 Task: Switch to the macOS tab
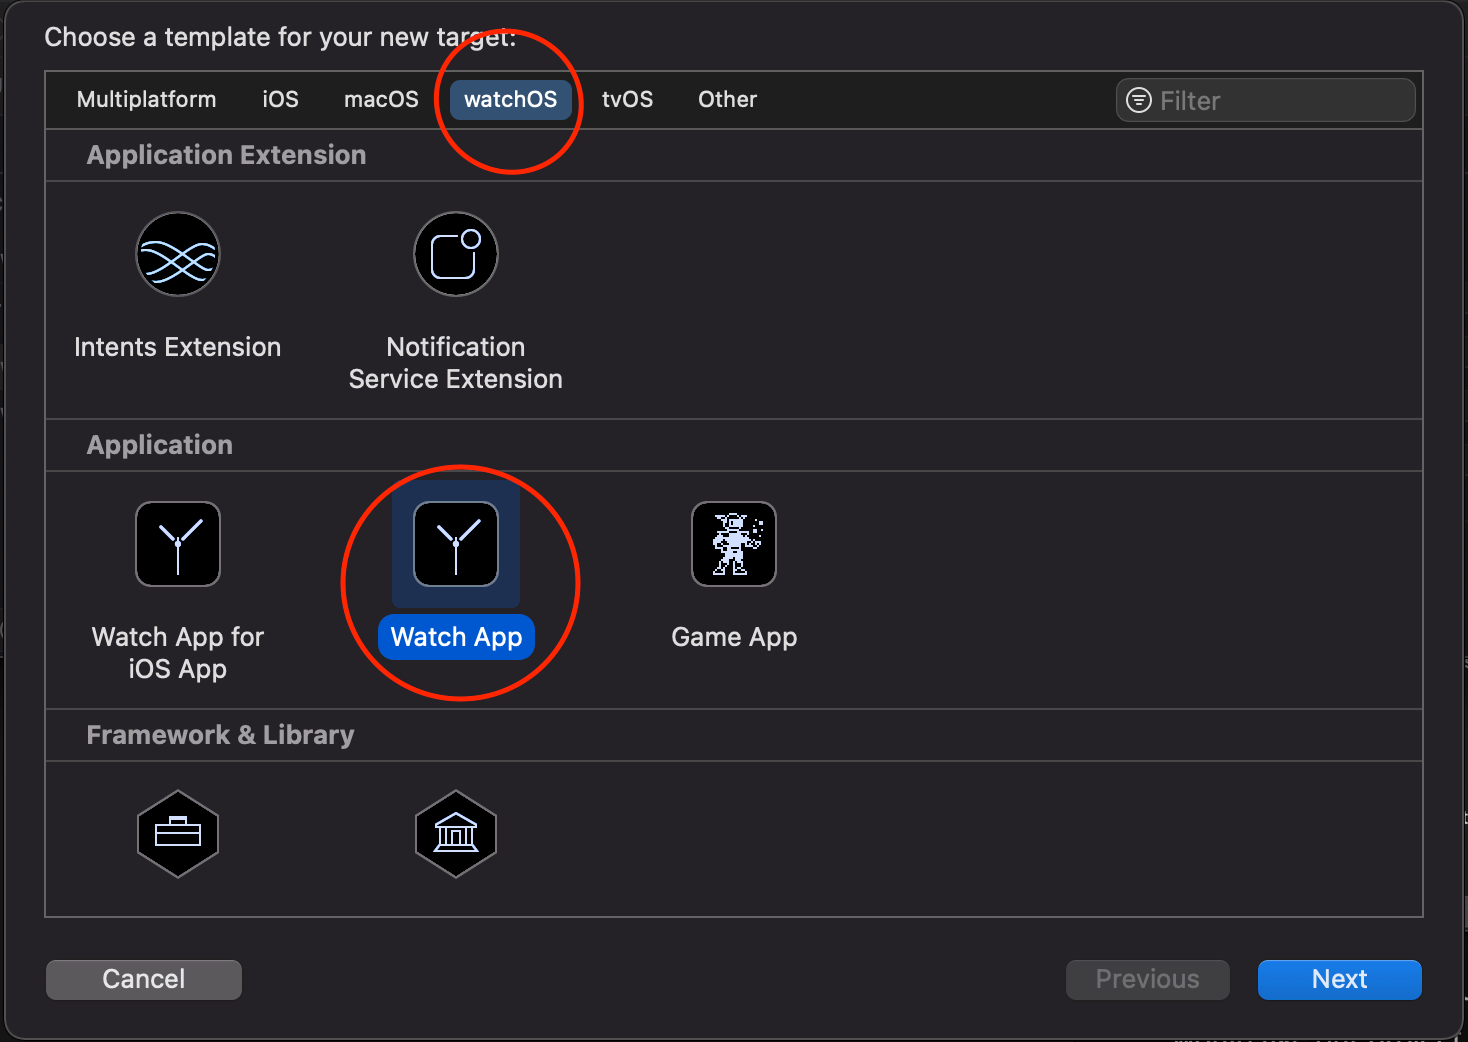click(x=381, y=99)
